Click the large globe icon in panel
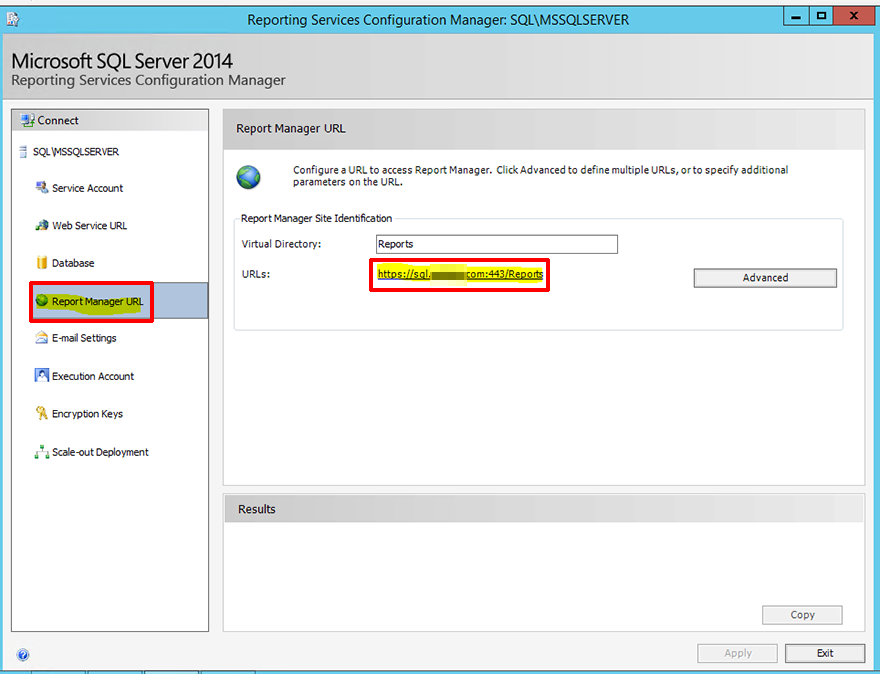The width and height of the screenshot is (880, 674). point(249,177)
